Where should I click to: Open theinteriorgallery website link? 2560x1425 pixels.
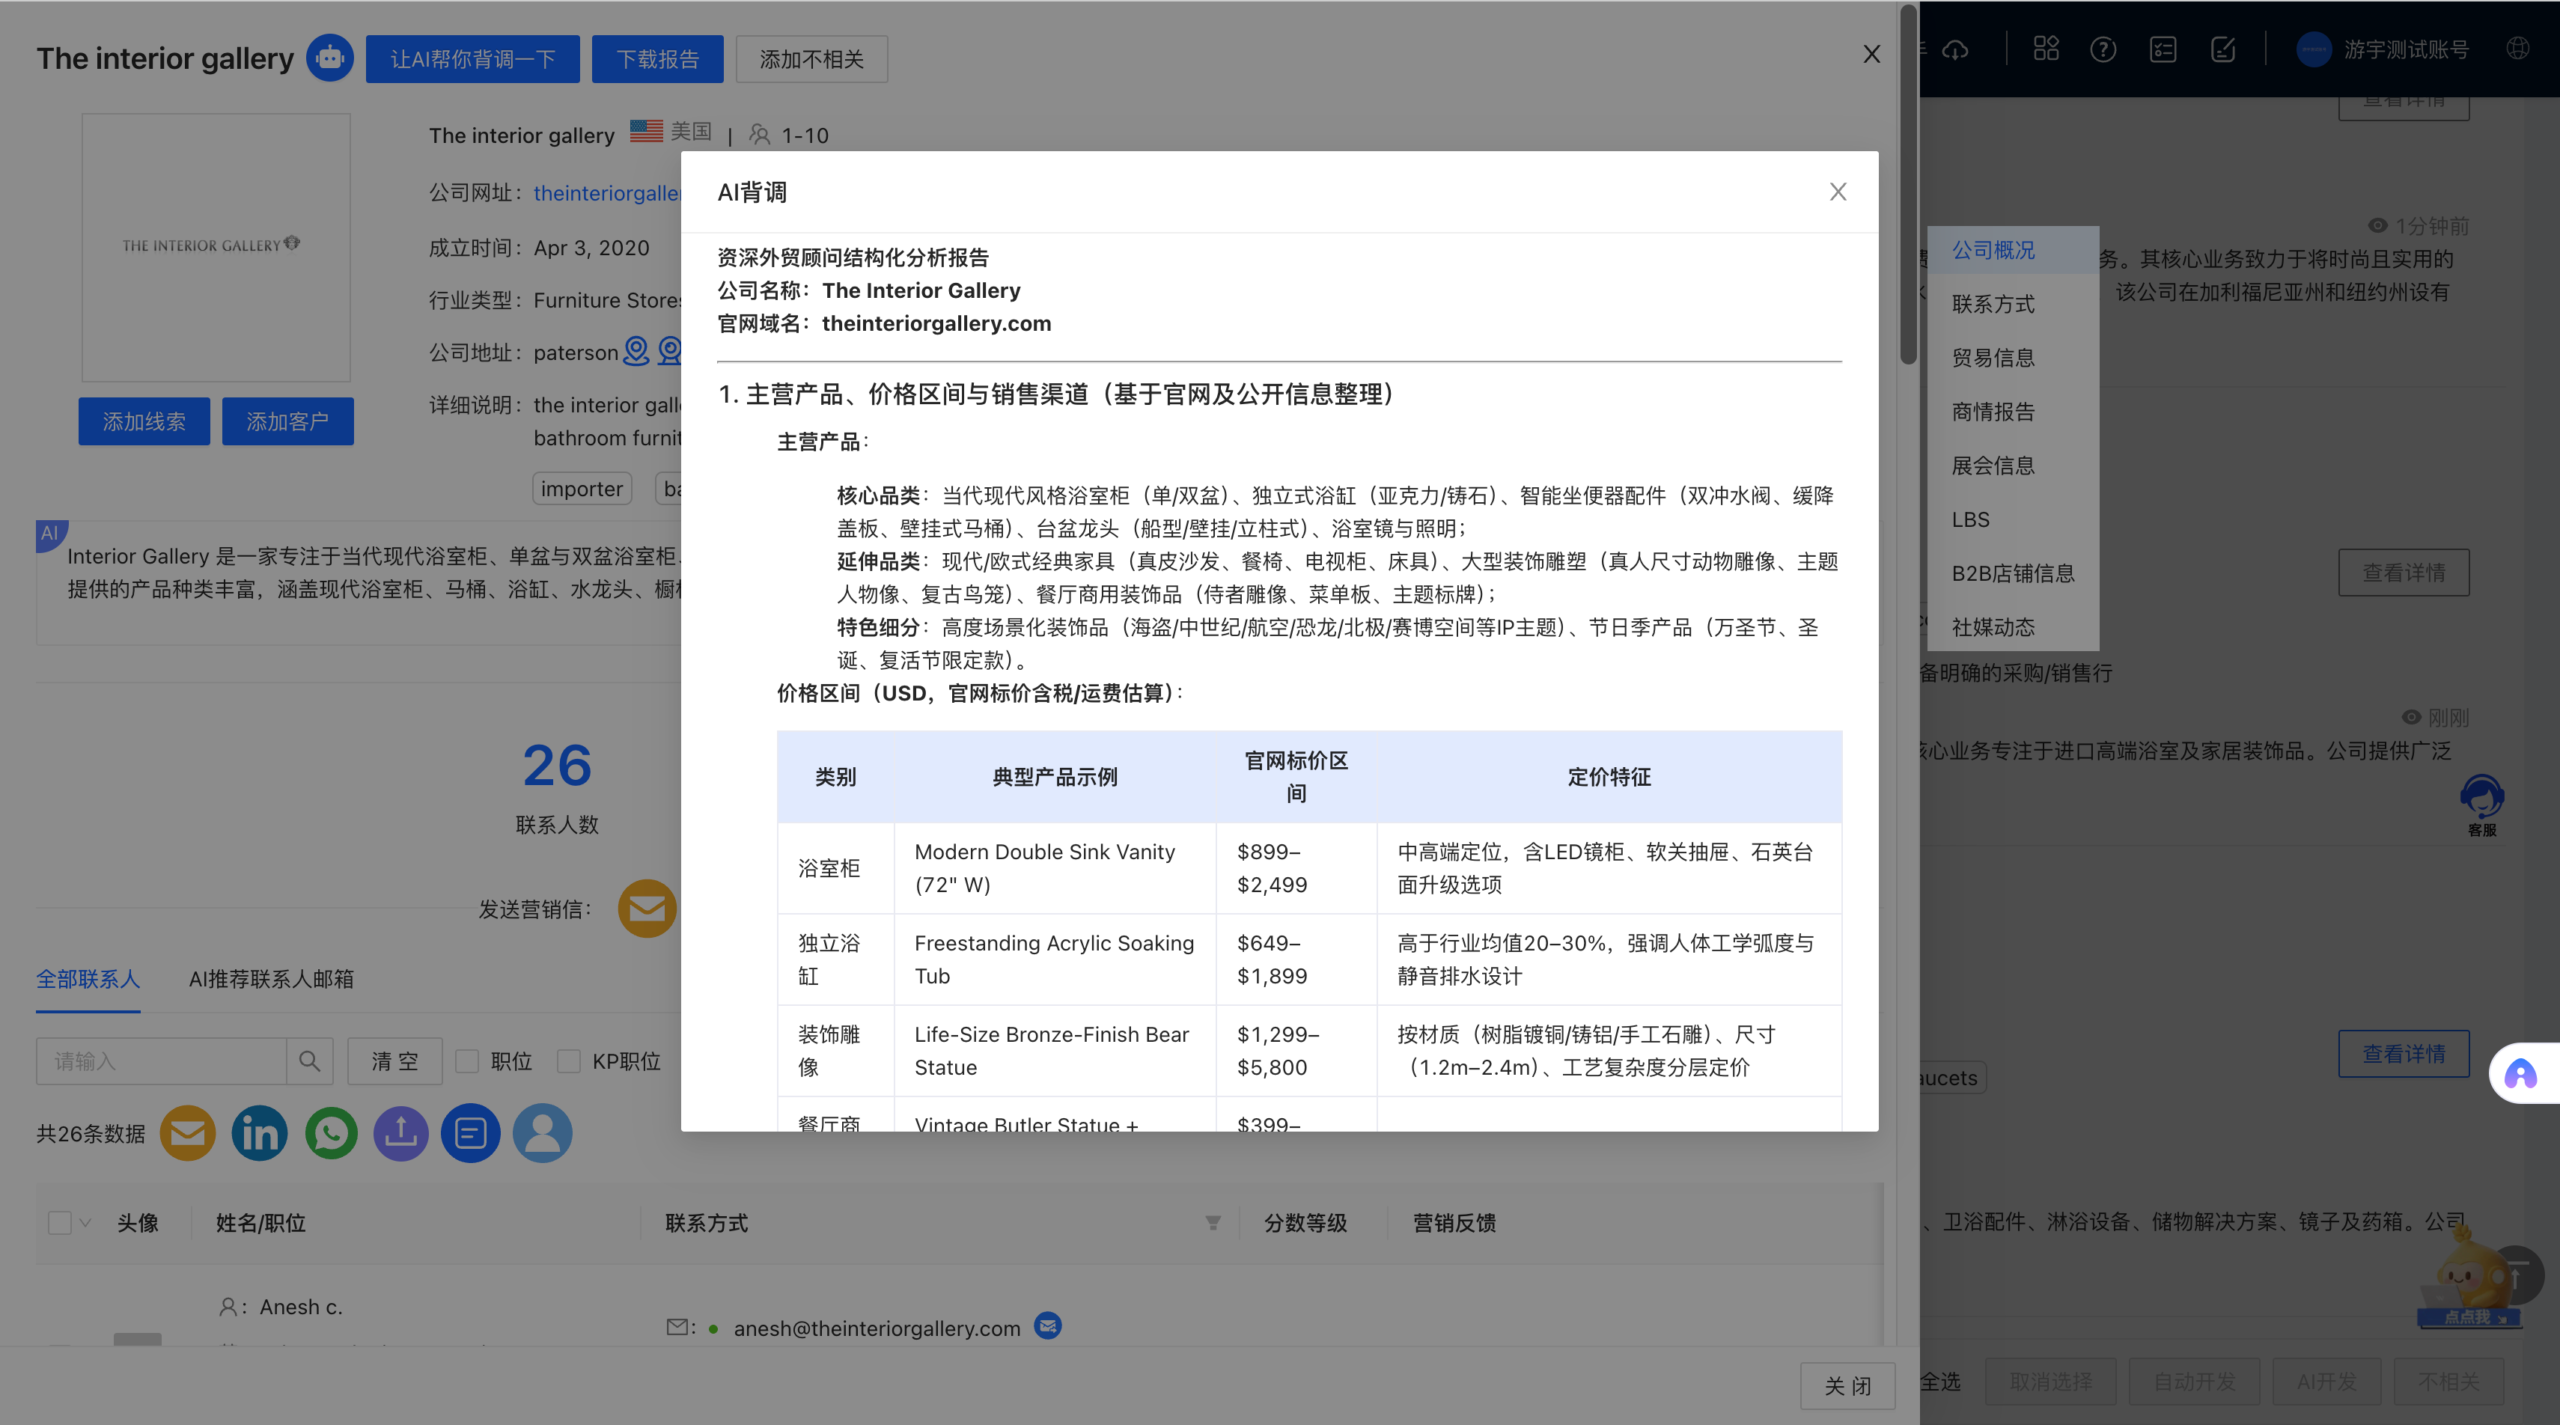[607, 193]
